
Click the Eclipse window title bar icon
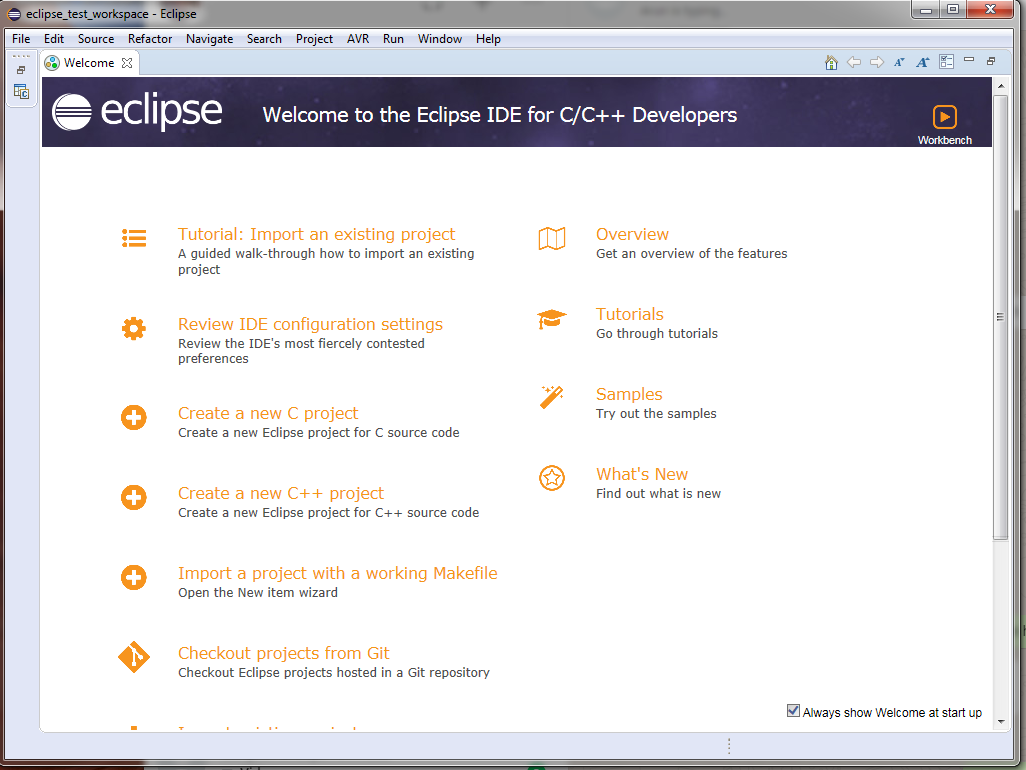[14, 14]
